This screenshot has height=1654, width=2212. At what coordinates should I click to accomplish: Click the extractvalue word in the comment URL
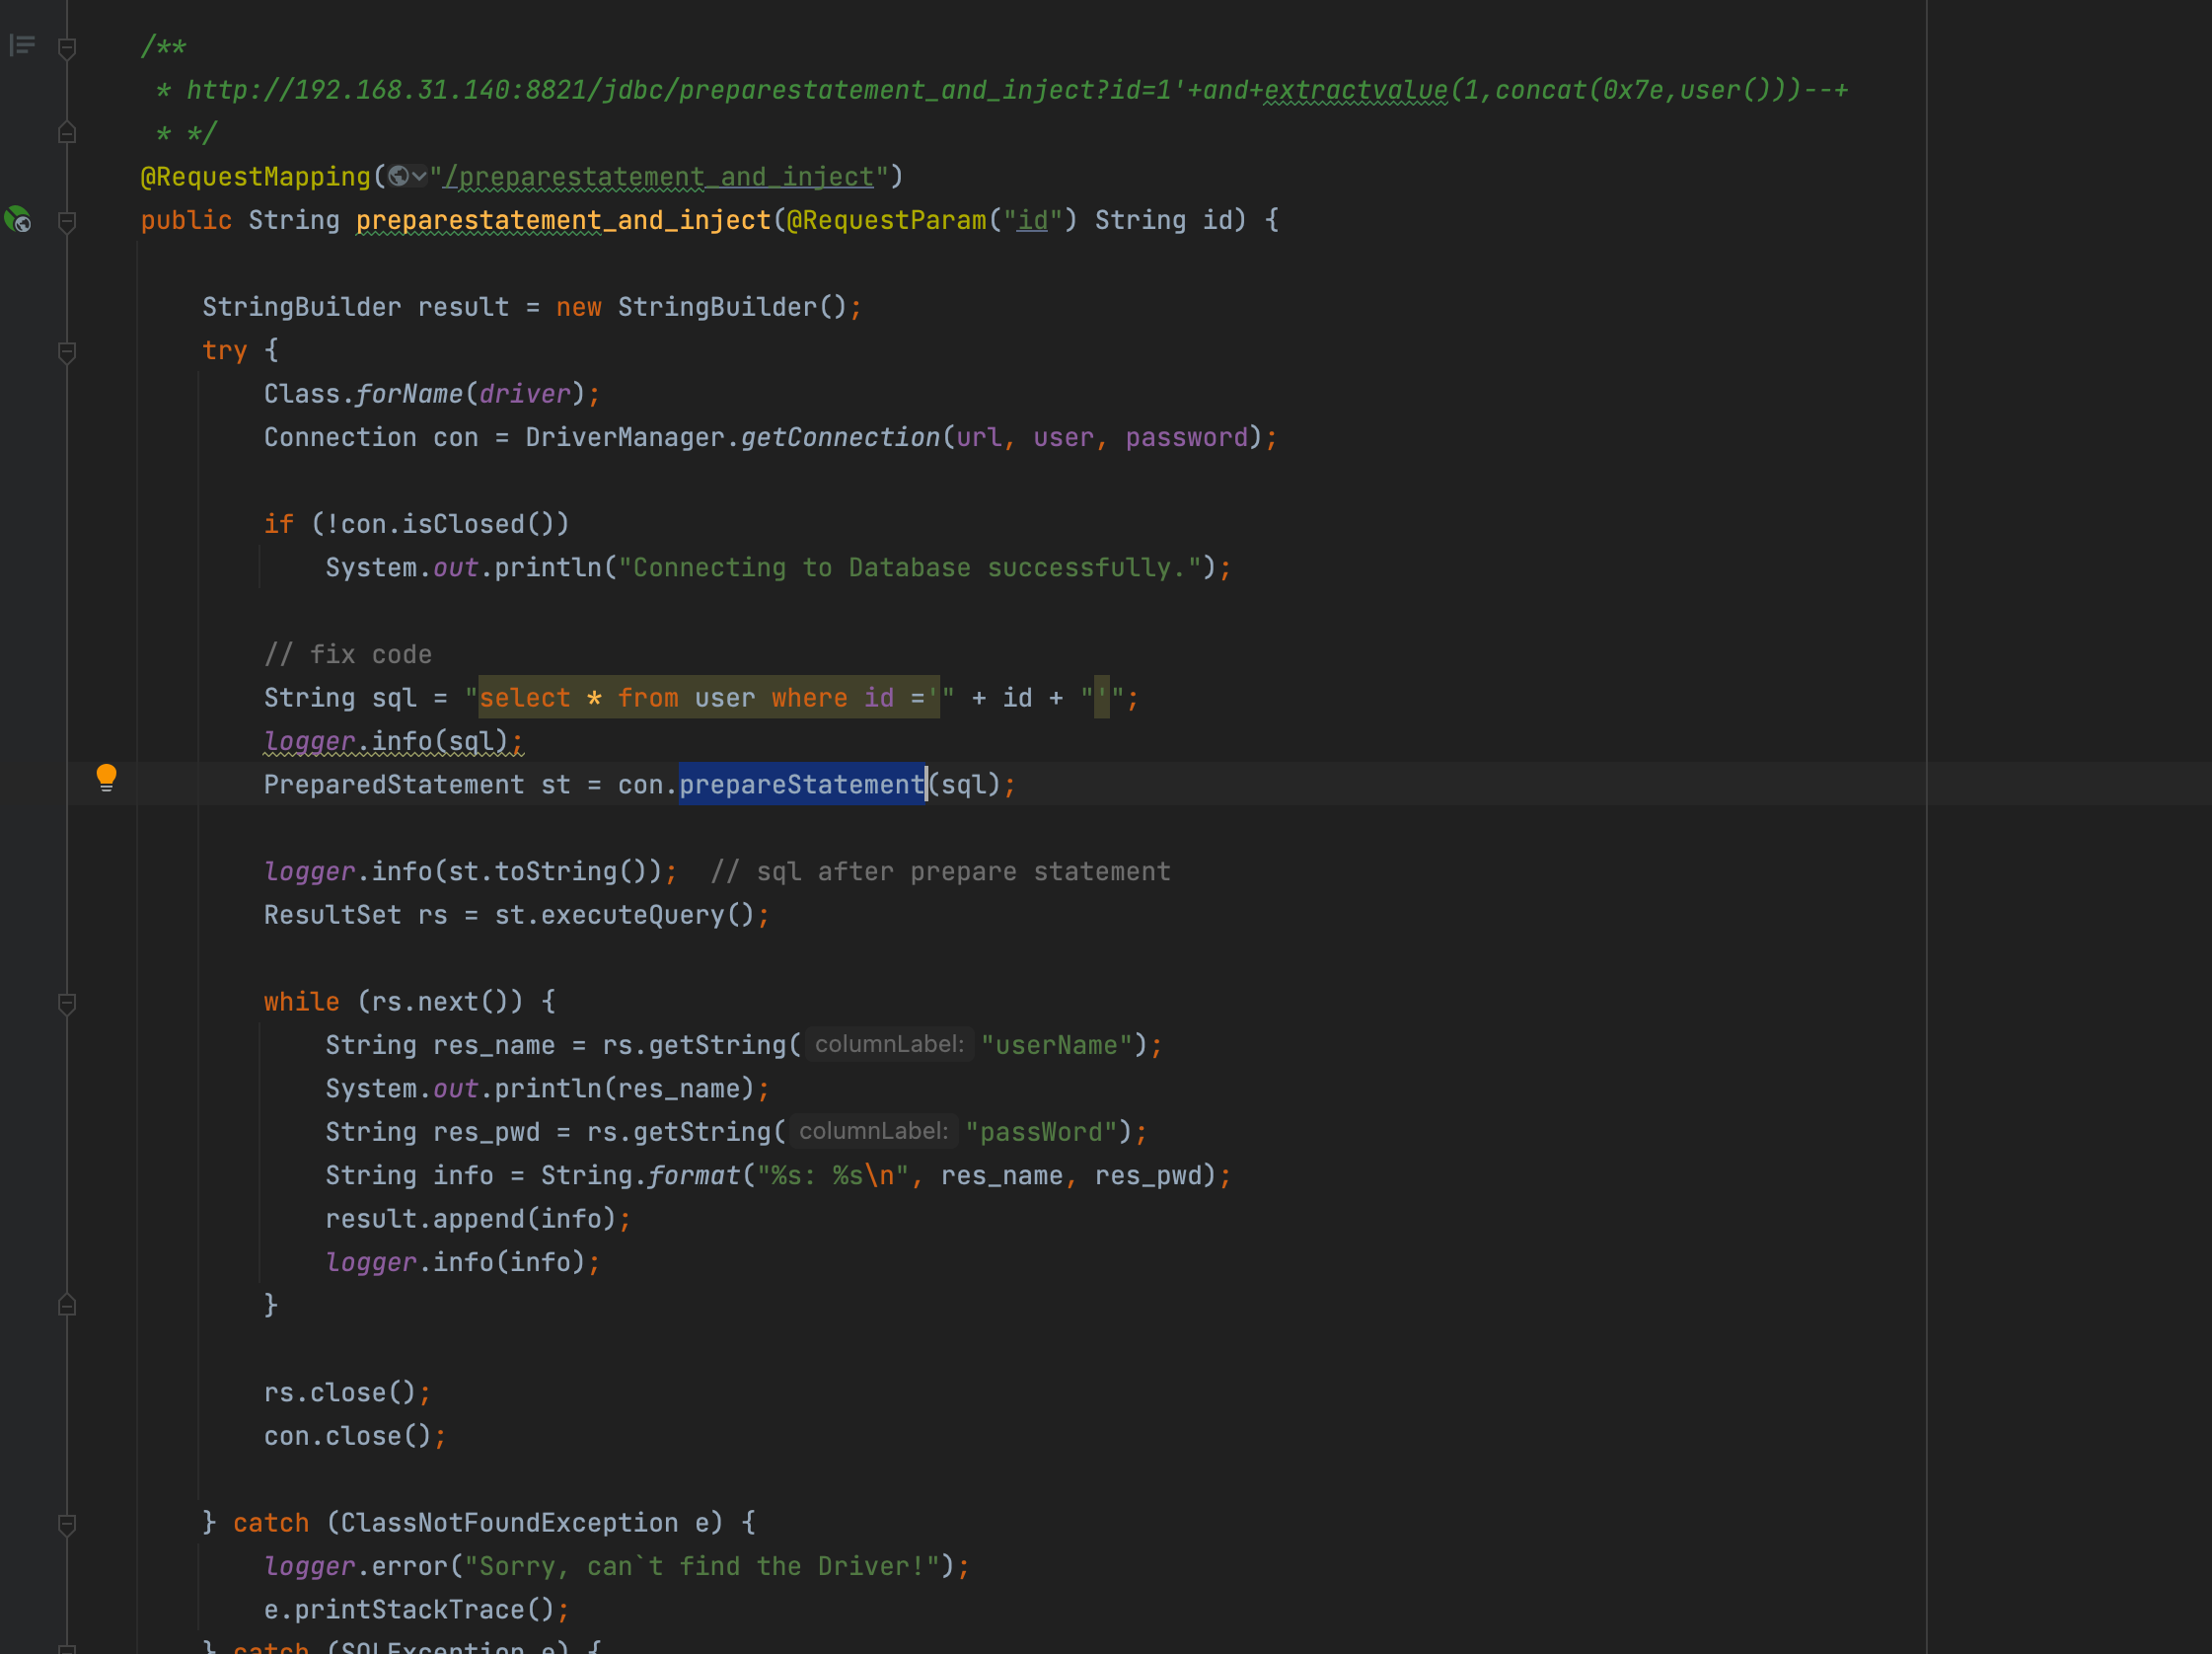tap(1355, 90)
